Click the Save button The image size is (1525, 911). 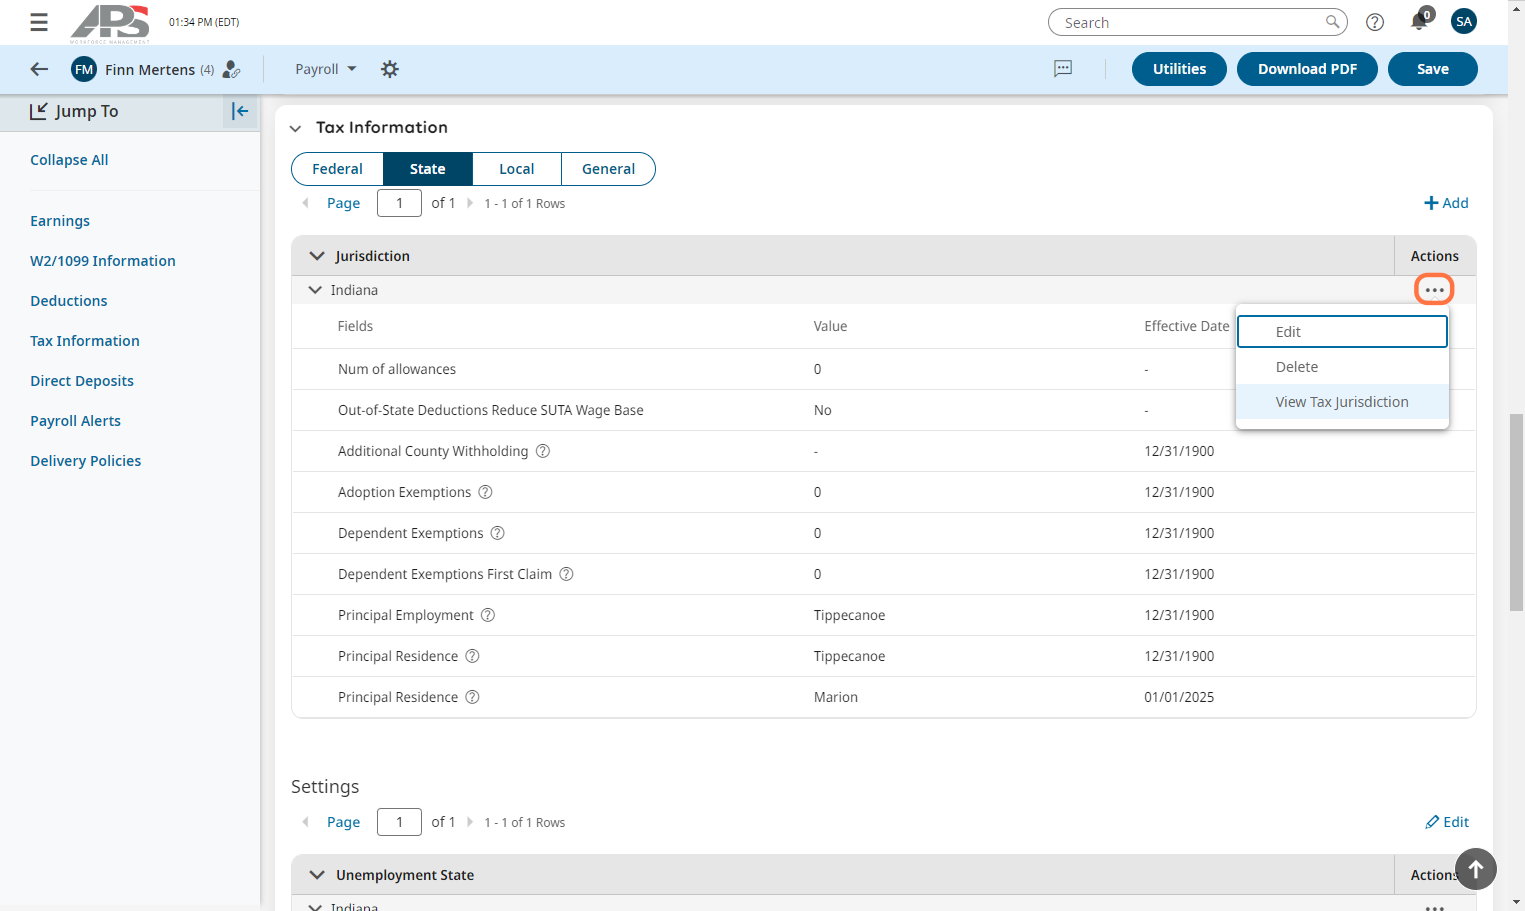point(1432,69)
